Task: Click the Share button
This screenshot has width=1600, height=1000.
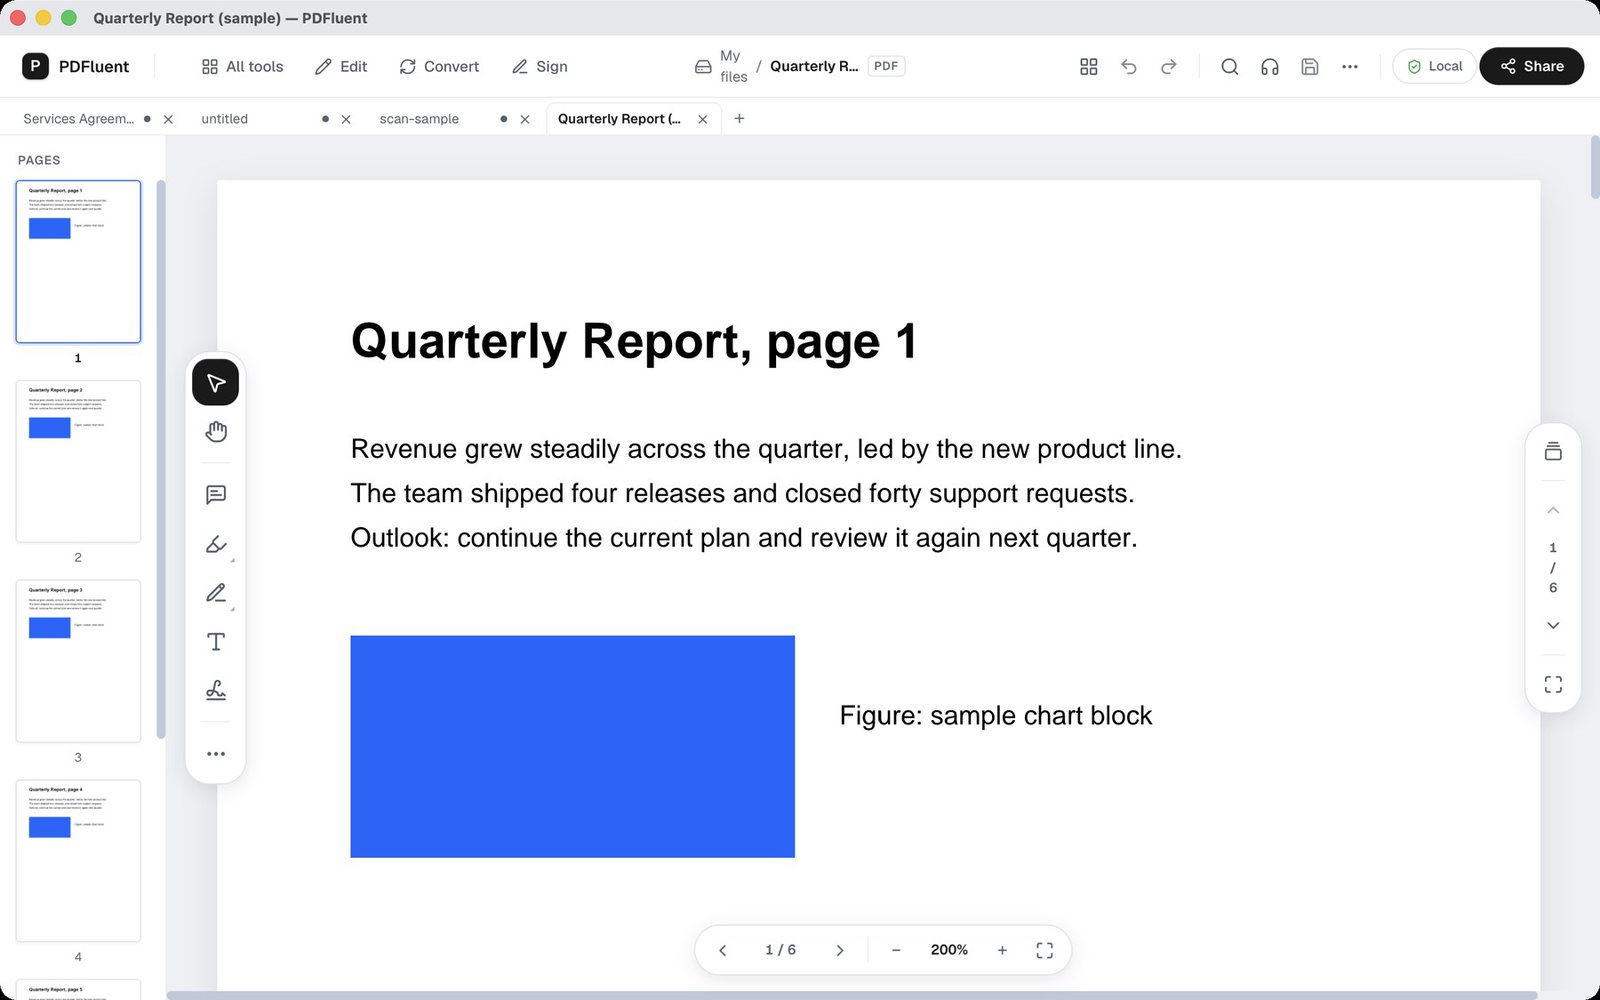Action: 1531,66
